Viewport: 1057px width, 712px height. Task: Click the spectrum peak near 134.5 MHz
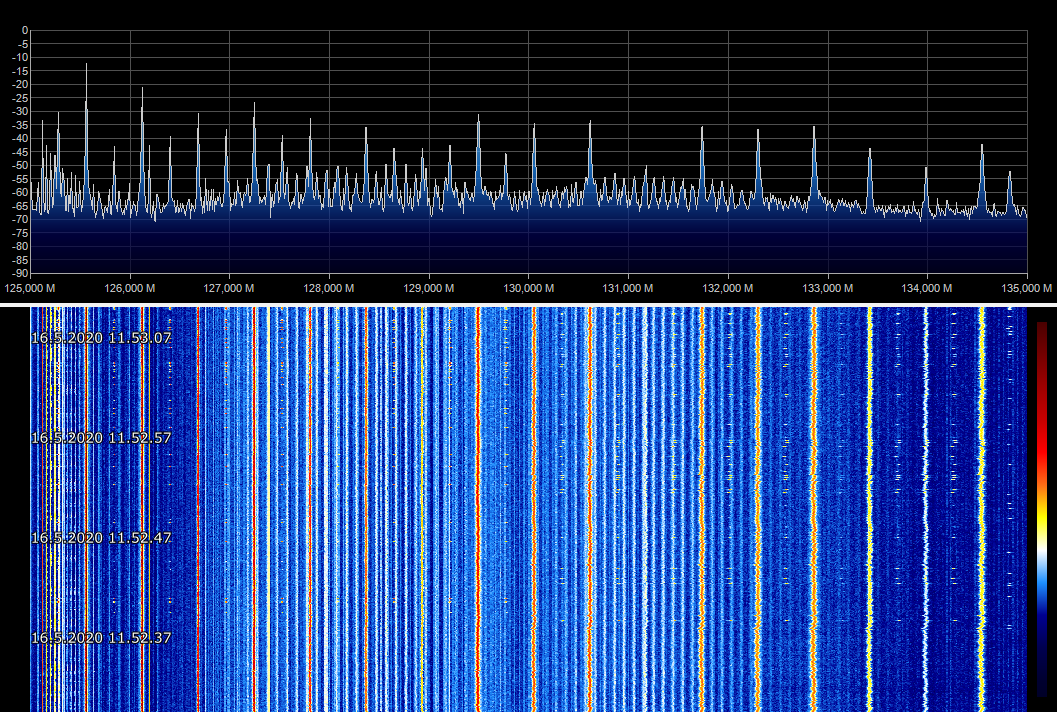982,147
